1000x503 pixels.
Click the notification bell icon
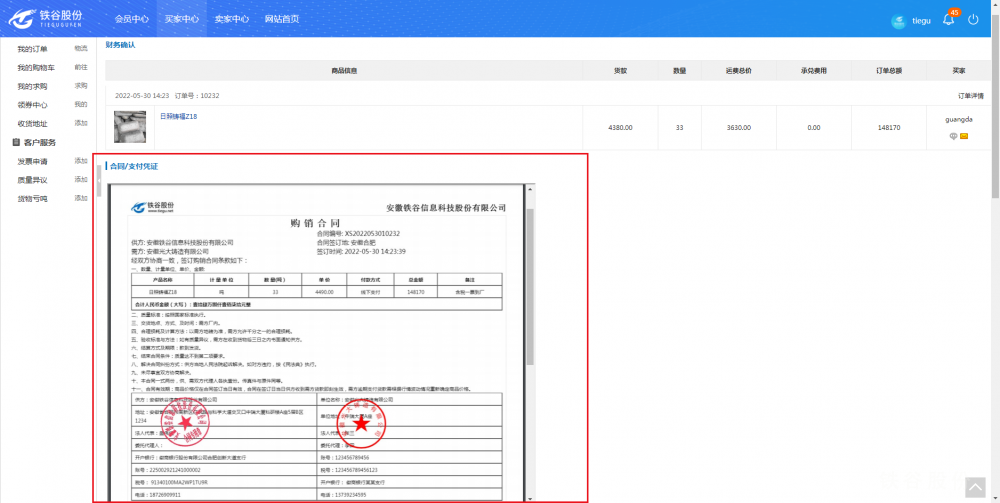pos(948,19)
